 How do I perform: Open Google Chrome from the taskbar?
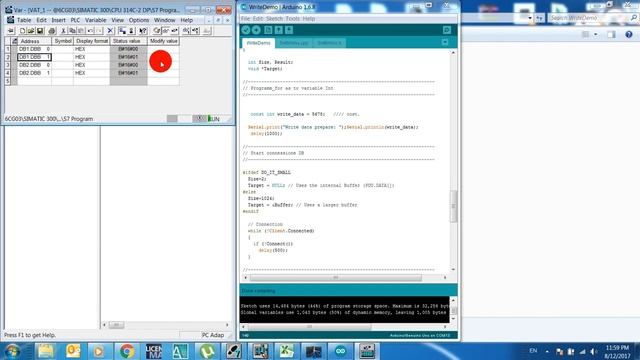[127, 351]
